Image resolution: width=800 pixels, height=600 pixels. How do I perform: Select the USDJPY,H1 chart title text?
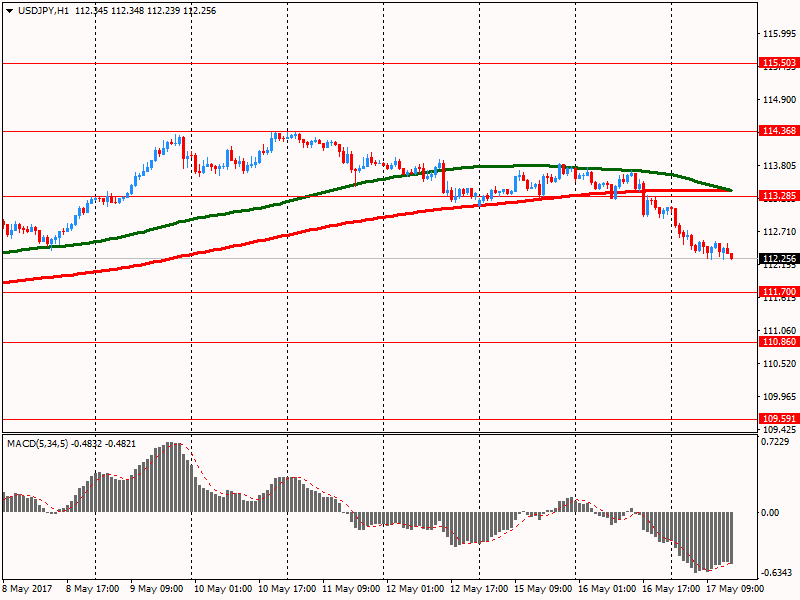click(x=43, y=11)
